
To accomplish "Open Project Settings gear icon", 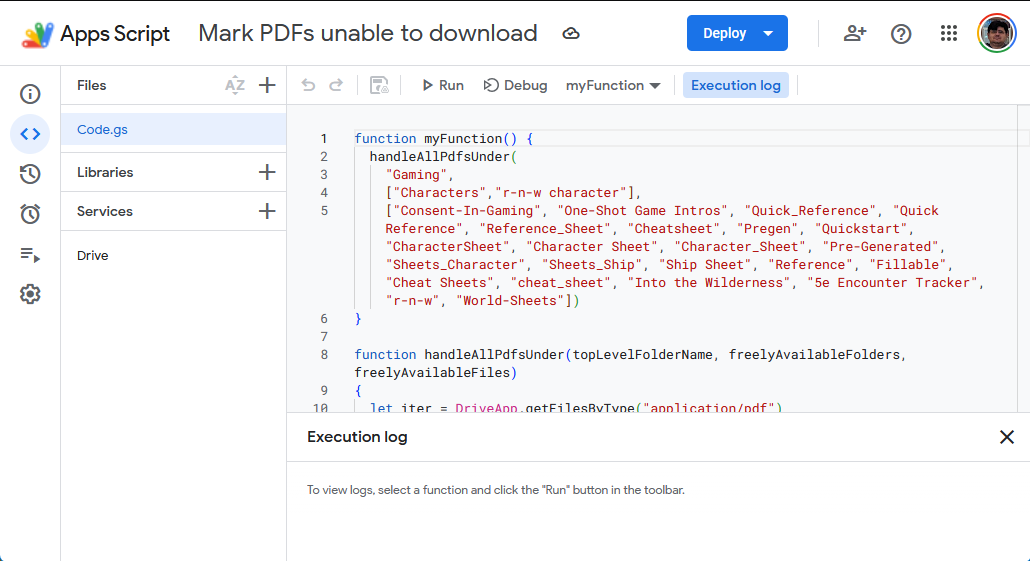I will pos(30,294).
